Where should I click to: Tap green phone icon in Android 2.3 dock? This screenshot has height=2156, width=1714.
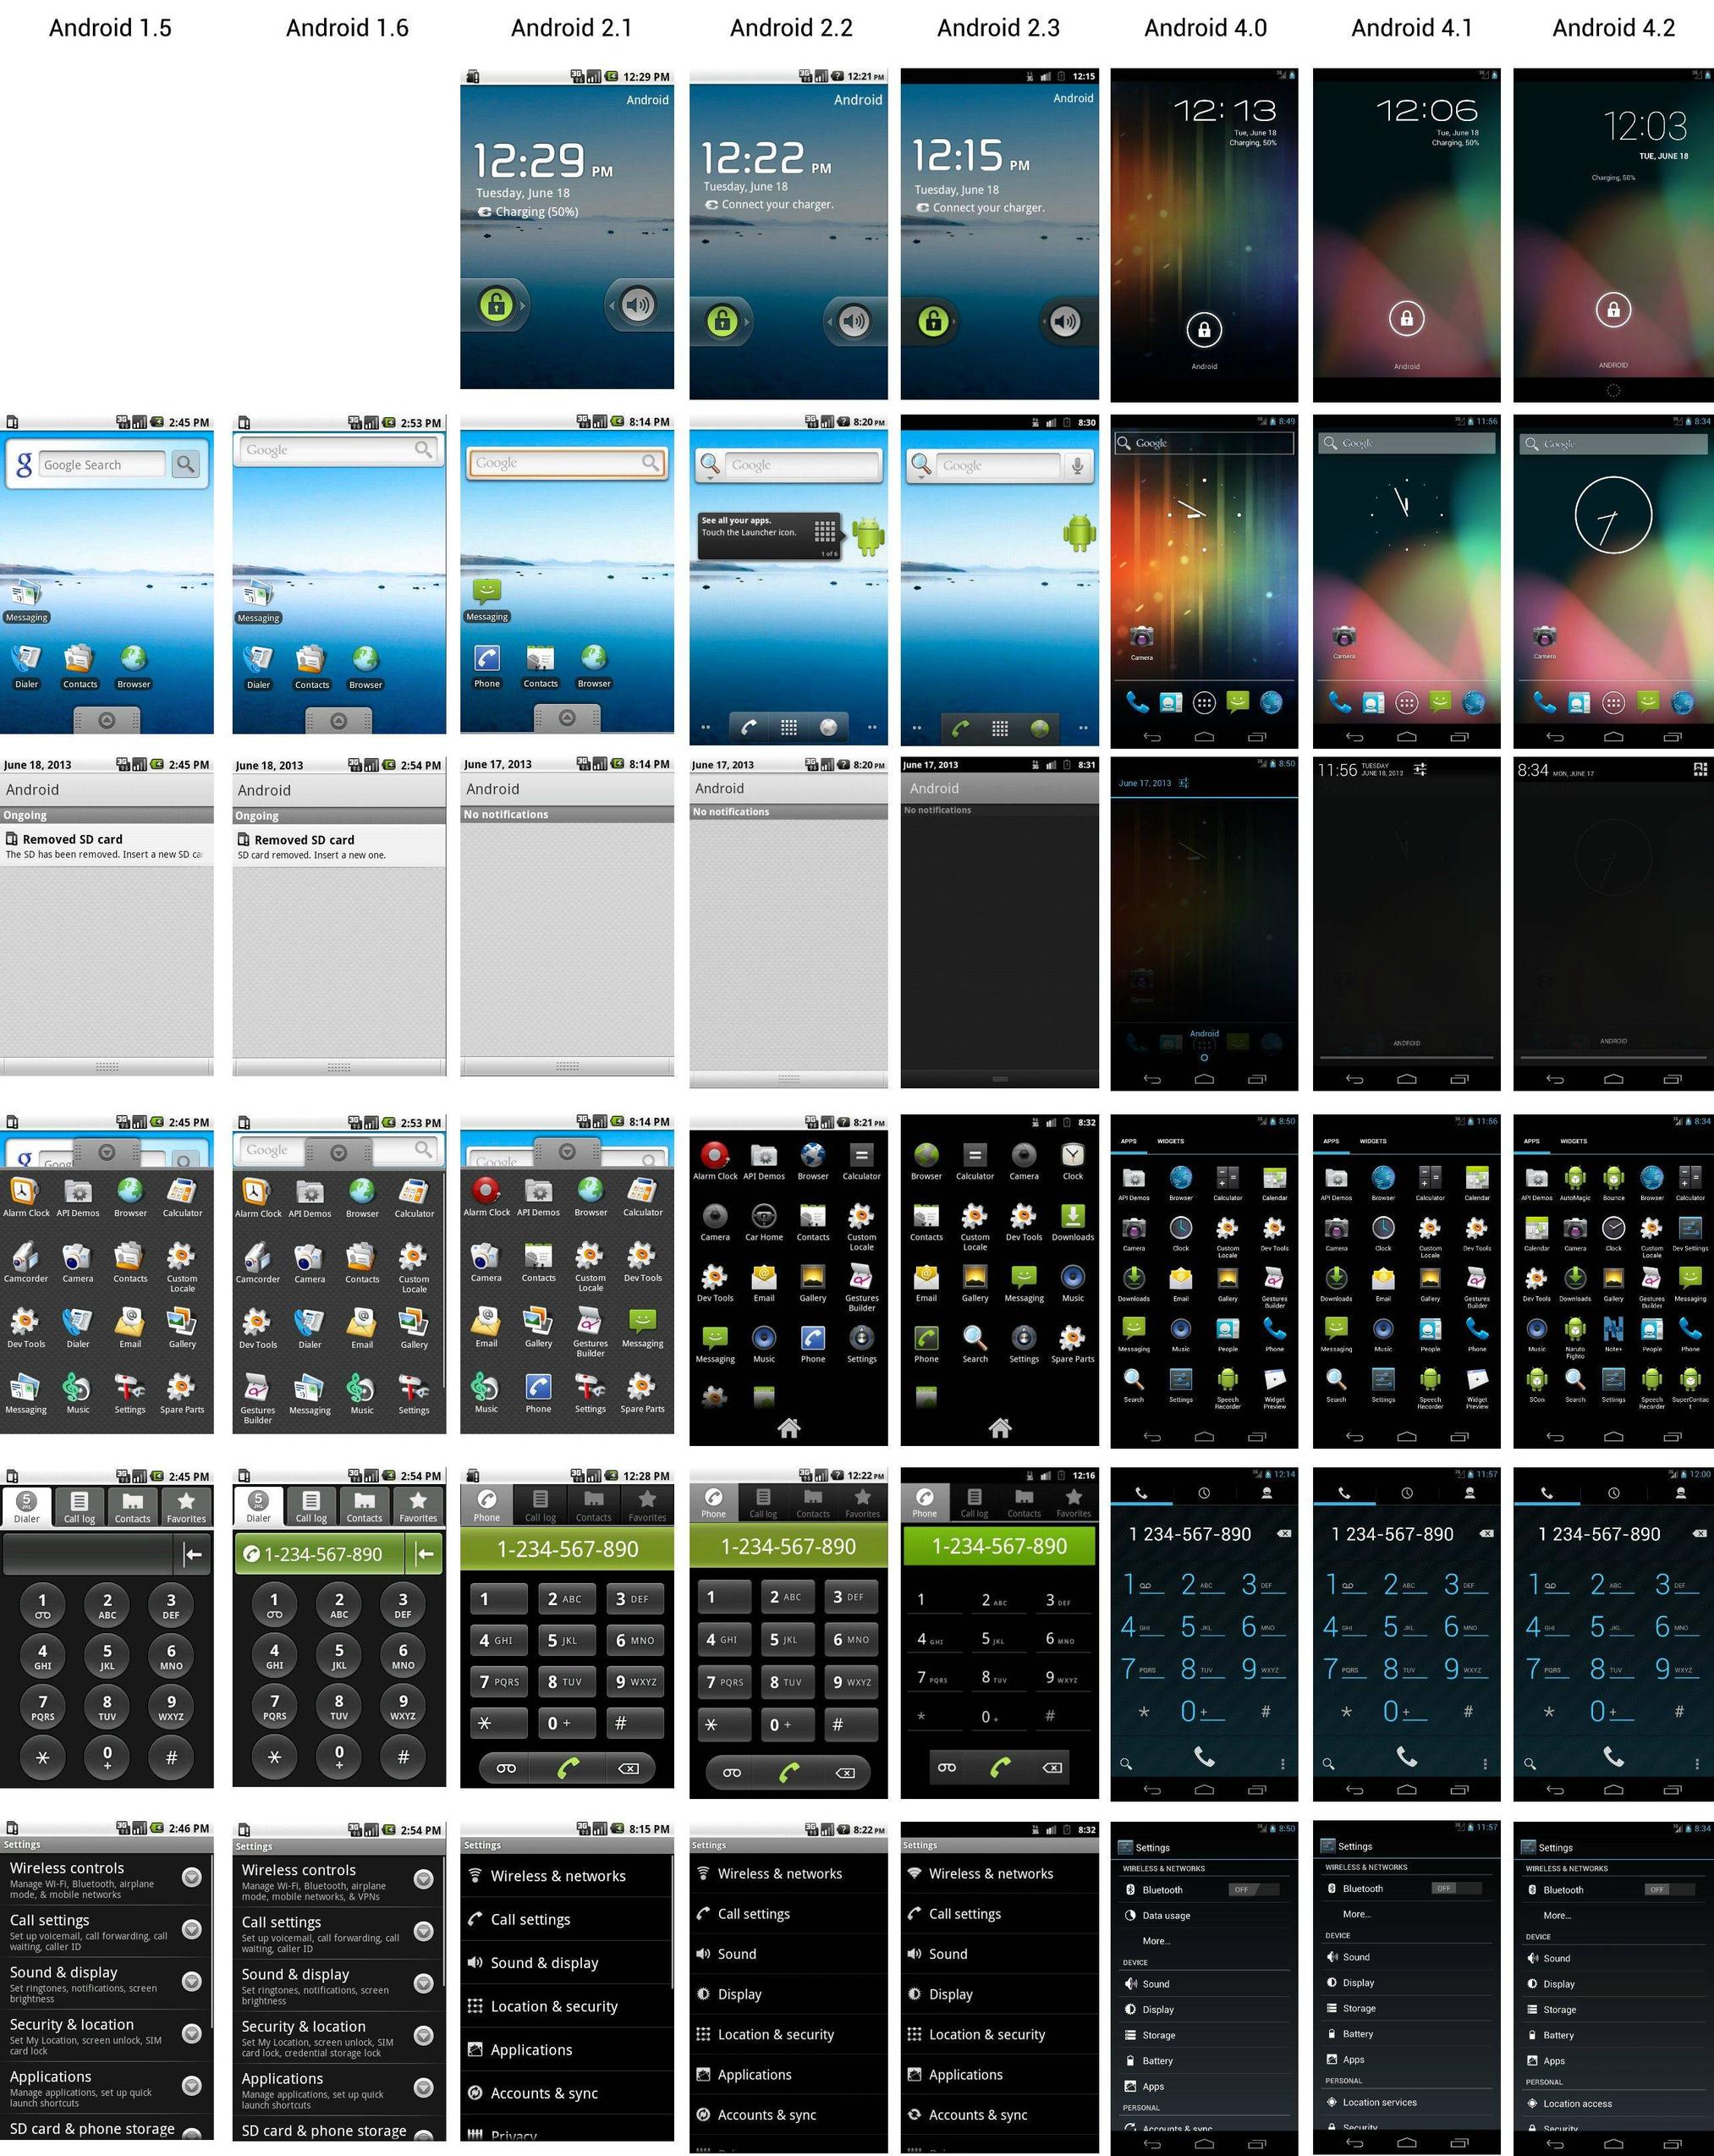960,728
